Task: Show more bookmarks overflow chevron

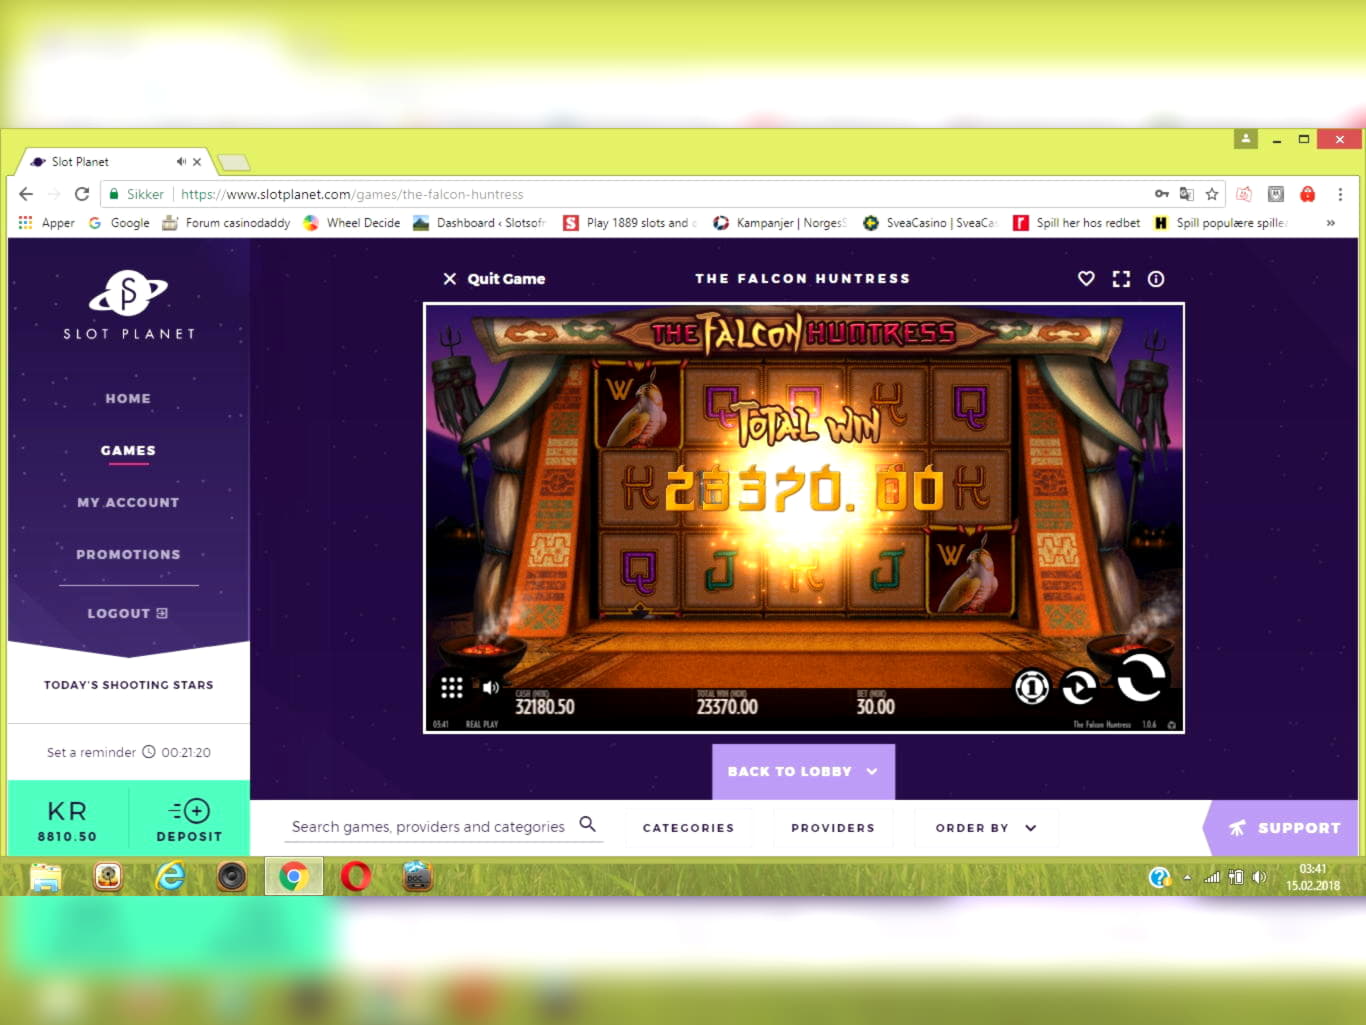Action: tap(1330, 223)
